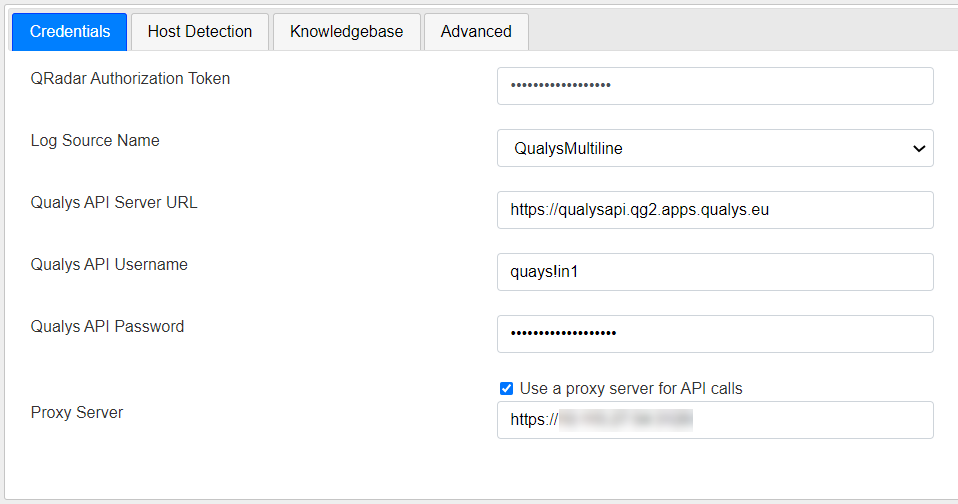Image resolution: width=958 pixels, height=504 pixels.
Task: Click the 'Qualys API Server URL' label
Action: coord(114,202)
